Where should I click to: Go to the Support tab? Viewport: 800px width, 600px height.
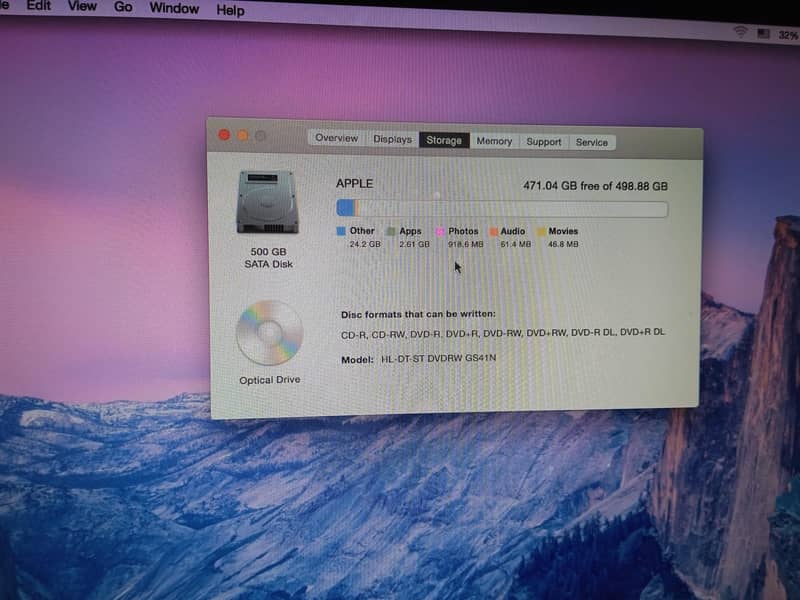(x=543, y=142)
